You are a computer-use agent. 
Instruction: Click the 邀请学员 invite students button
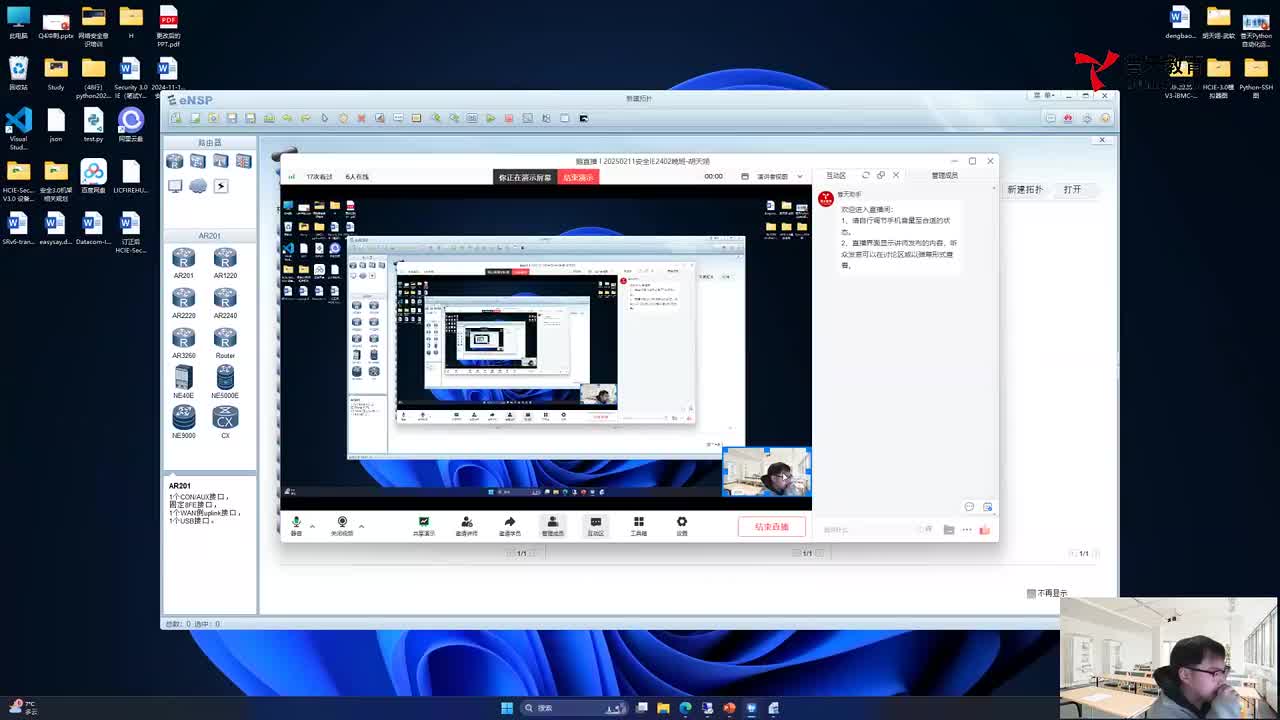(x=509, y=525)
